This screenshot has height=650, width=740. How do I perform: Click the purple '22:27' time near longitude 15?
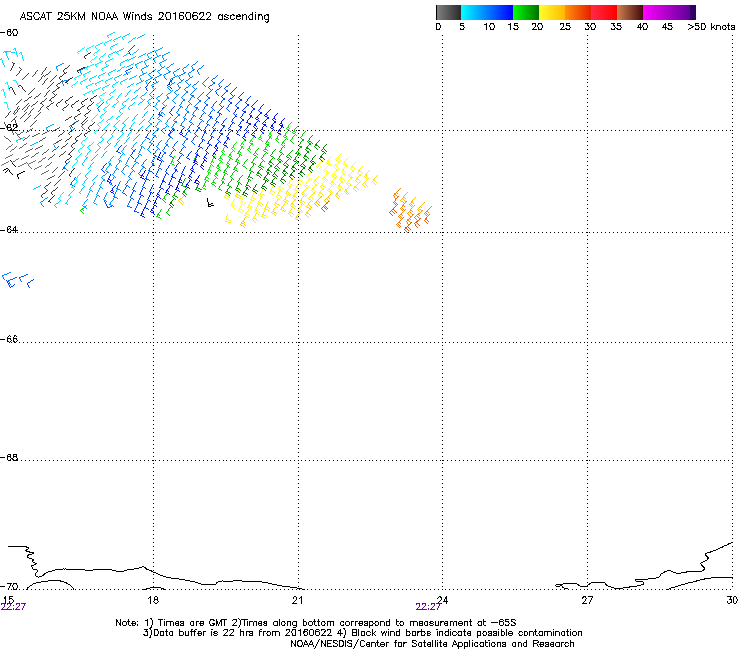[13, 607]
